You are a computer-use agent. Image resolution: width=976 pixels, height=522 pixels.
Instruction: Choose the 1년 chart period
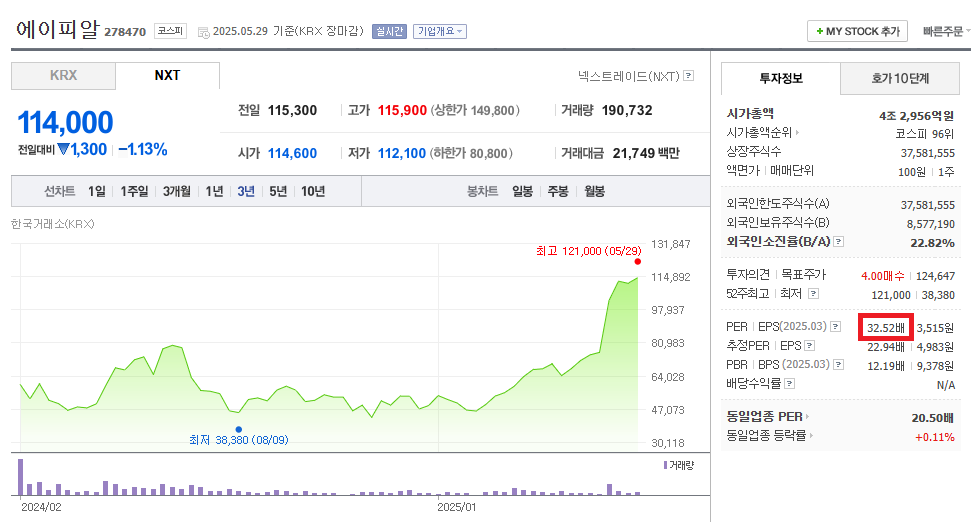click(214, 192)
